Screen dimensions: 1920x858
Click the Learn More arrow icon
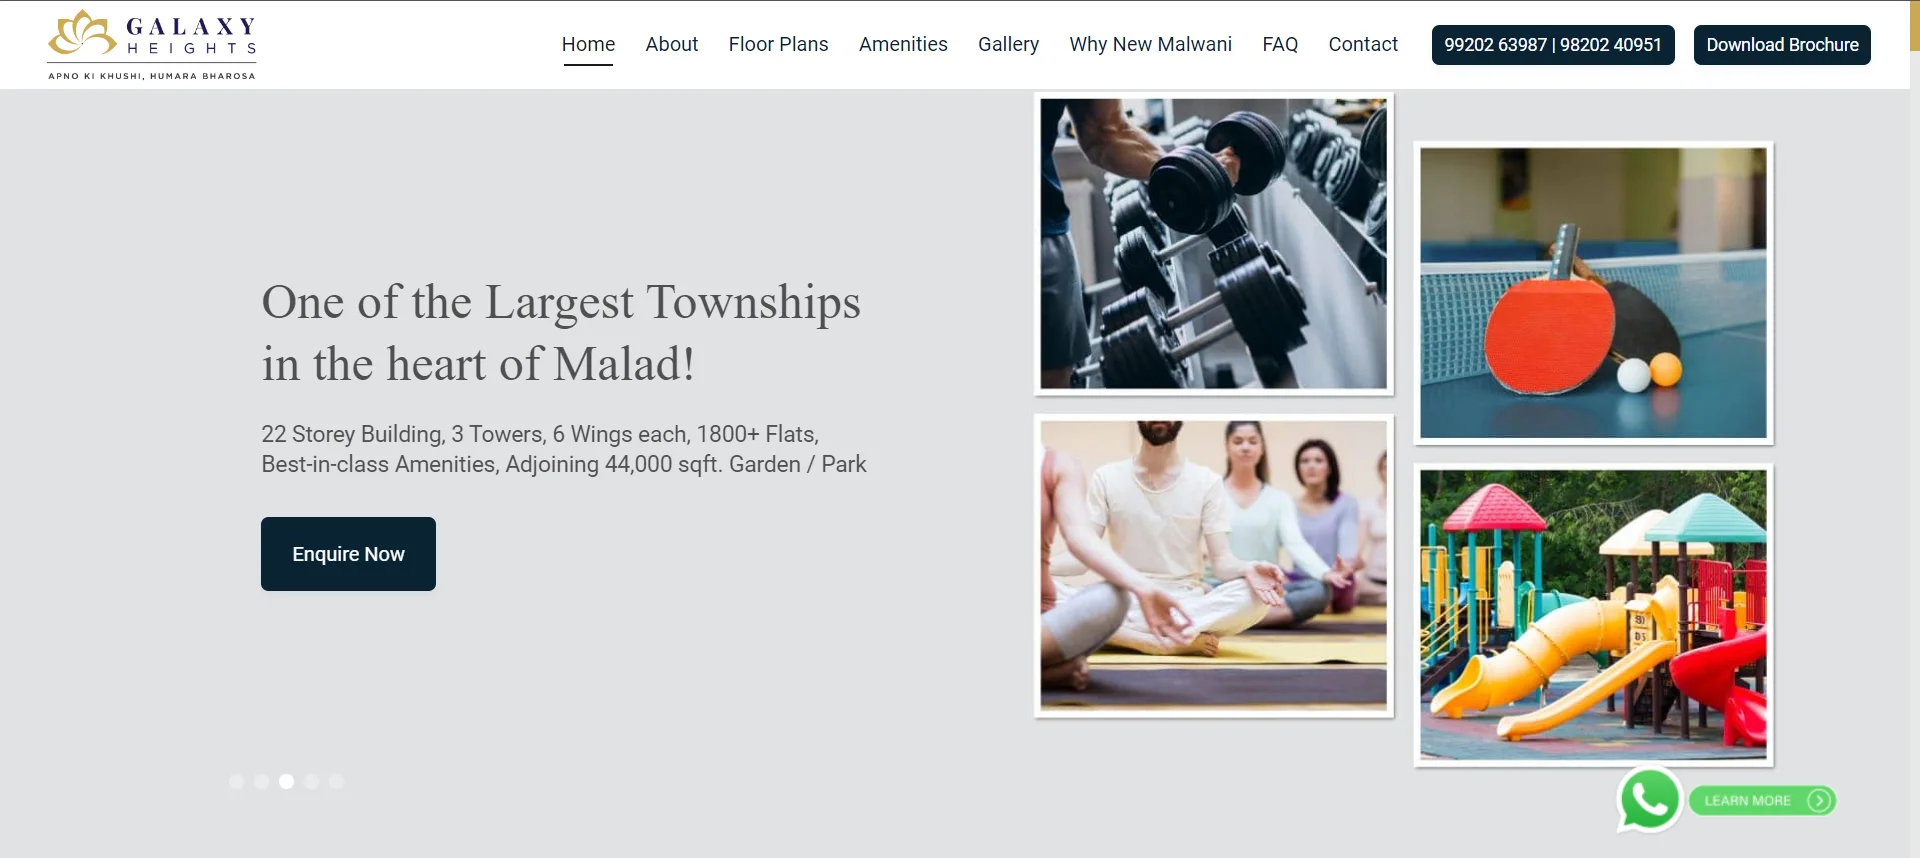pos(1820,800)
